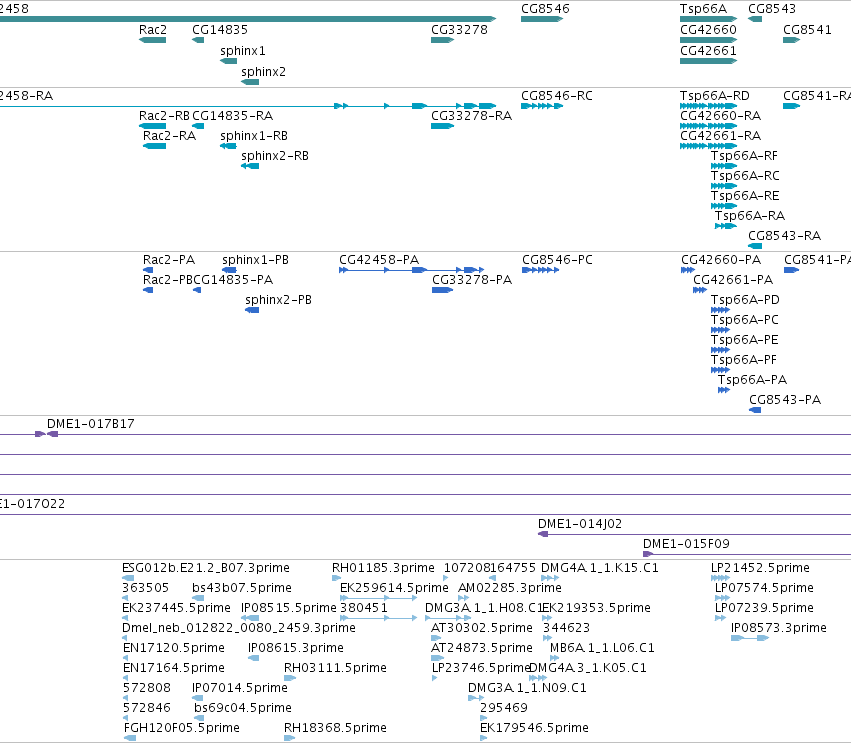Click the CG33278-RA transcript label
Screen dimensions: 851x743
coord(471,116)
